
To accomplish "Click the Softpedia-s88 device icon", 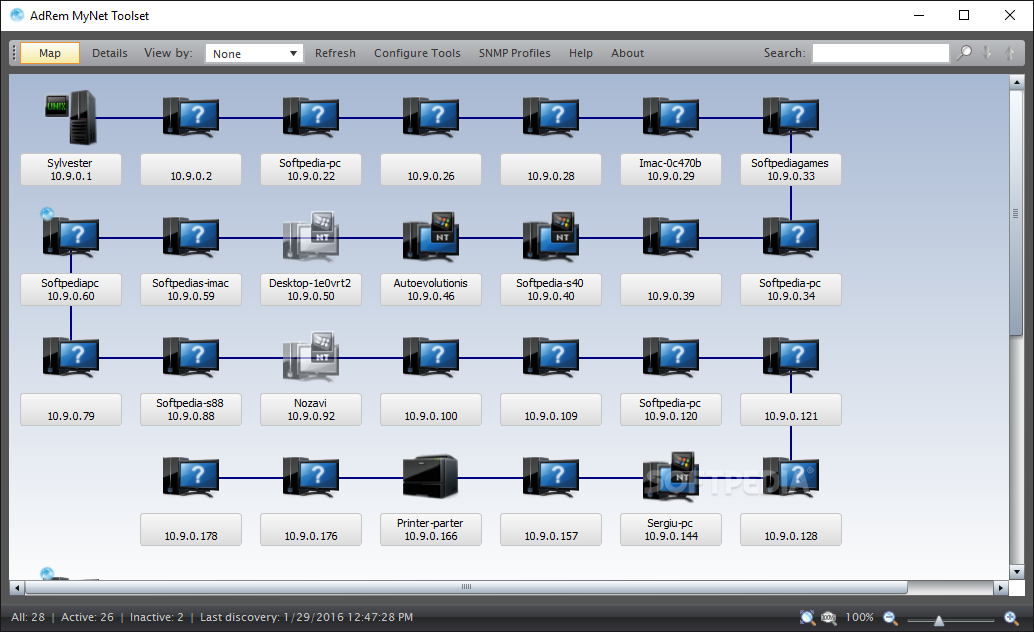I will 191,356.
